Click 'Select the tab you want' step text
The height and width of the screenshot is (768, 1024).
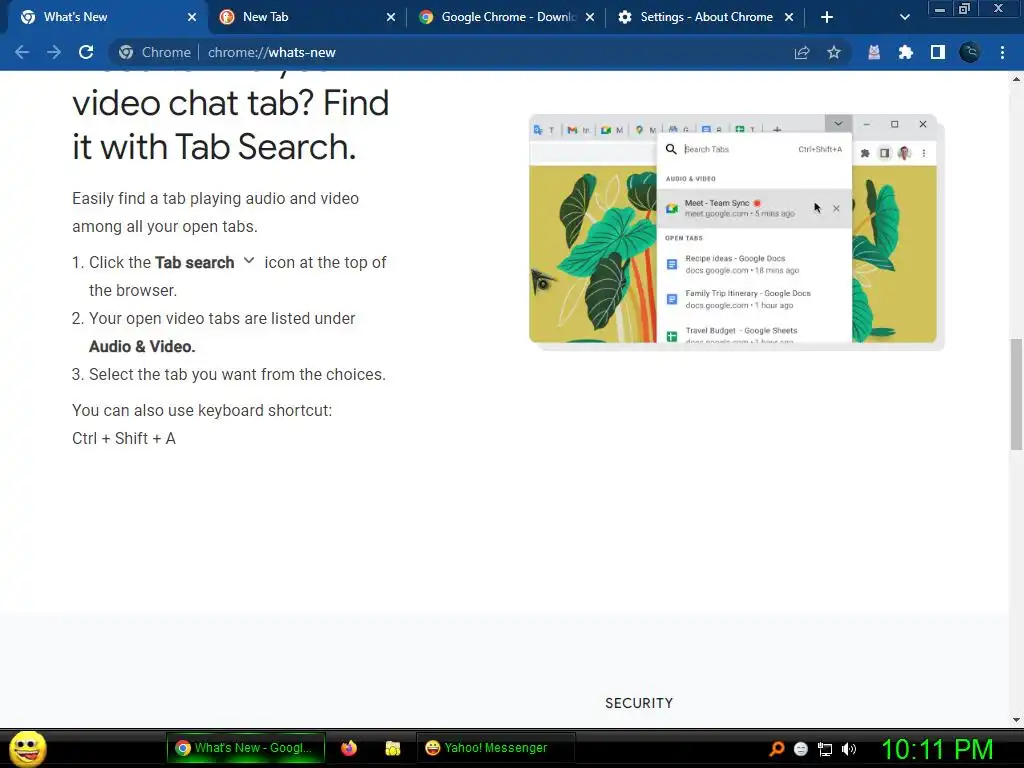point(237,374)
